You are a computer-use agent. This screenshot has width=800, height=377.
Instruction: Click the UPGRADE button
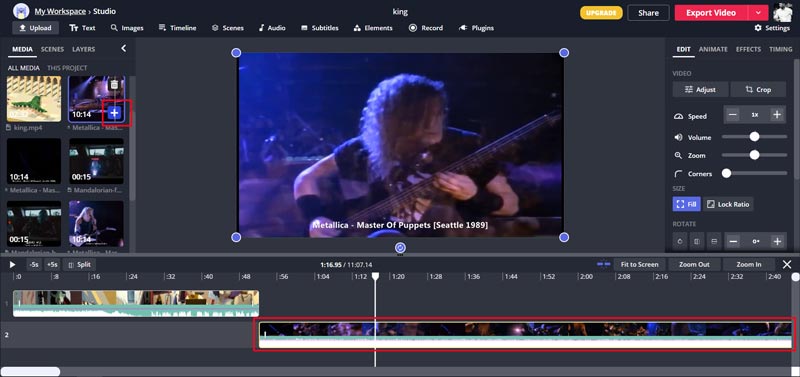pyautogui.click(x=601, y=13)
